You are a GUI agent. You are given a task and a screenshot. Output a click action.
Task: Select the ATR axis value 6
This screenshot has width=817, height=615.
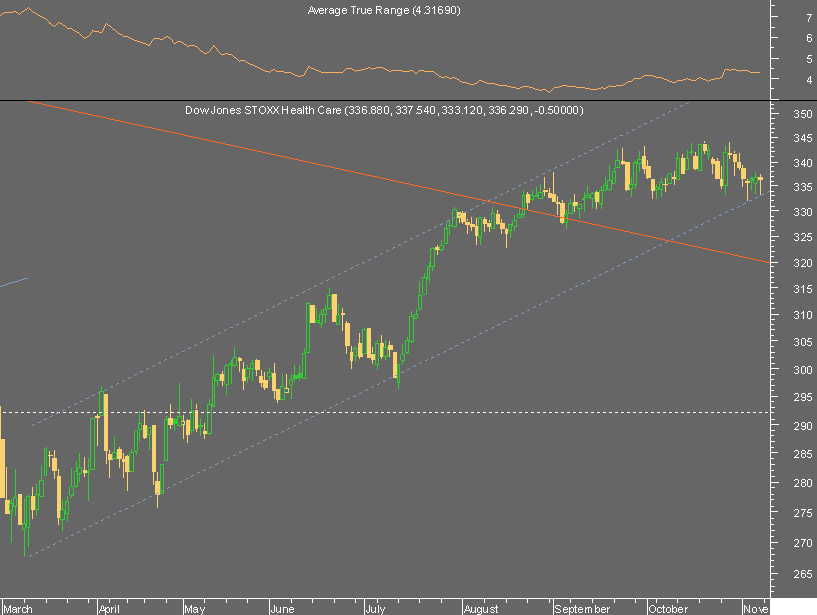[809, 38]
